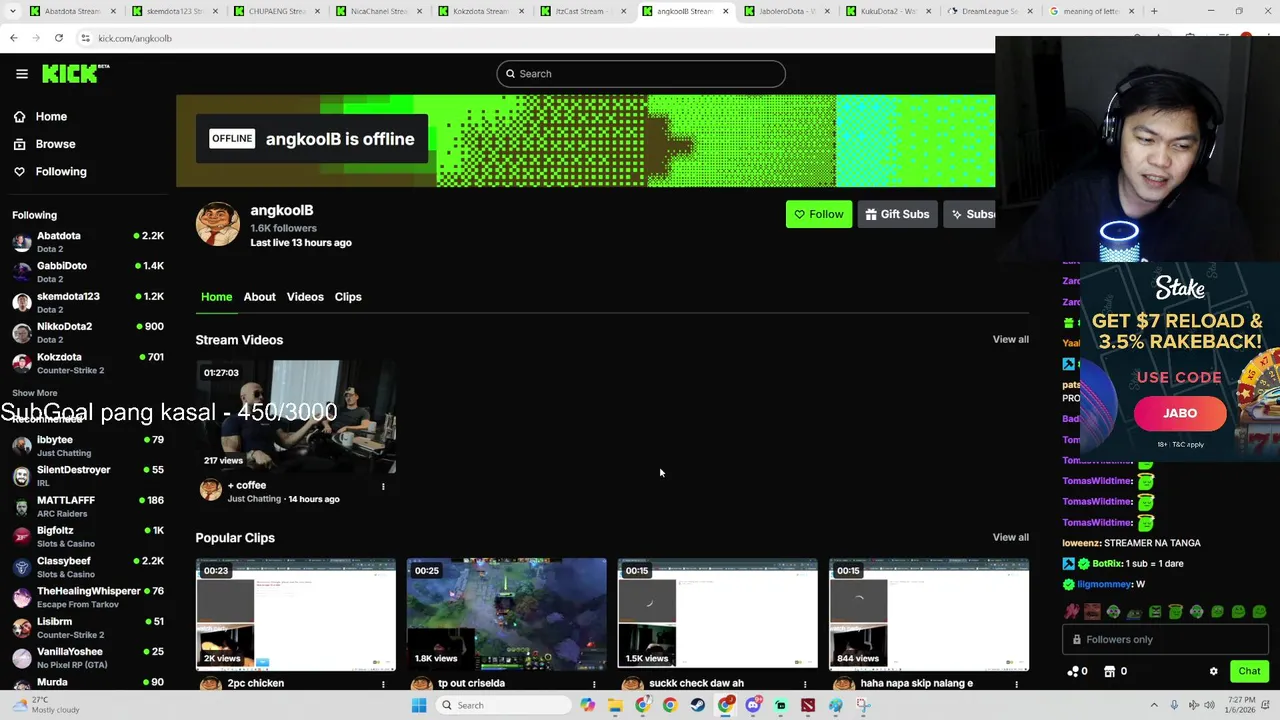Click the KICK logo

[75, 74]
